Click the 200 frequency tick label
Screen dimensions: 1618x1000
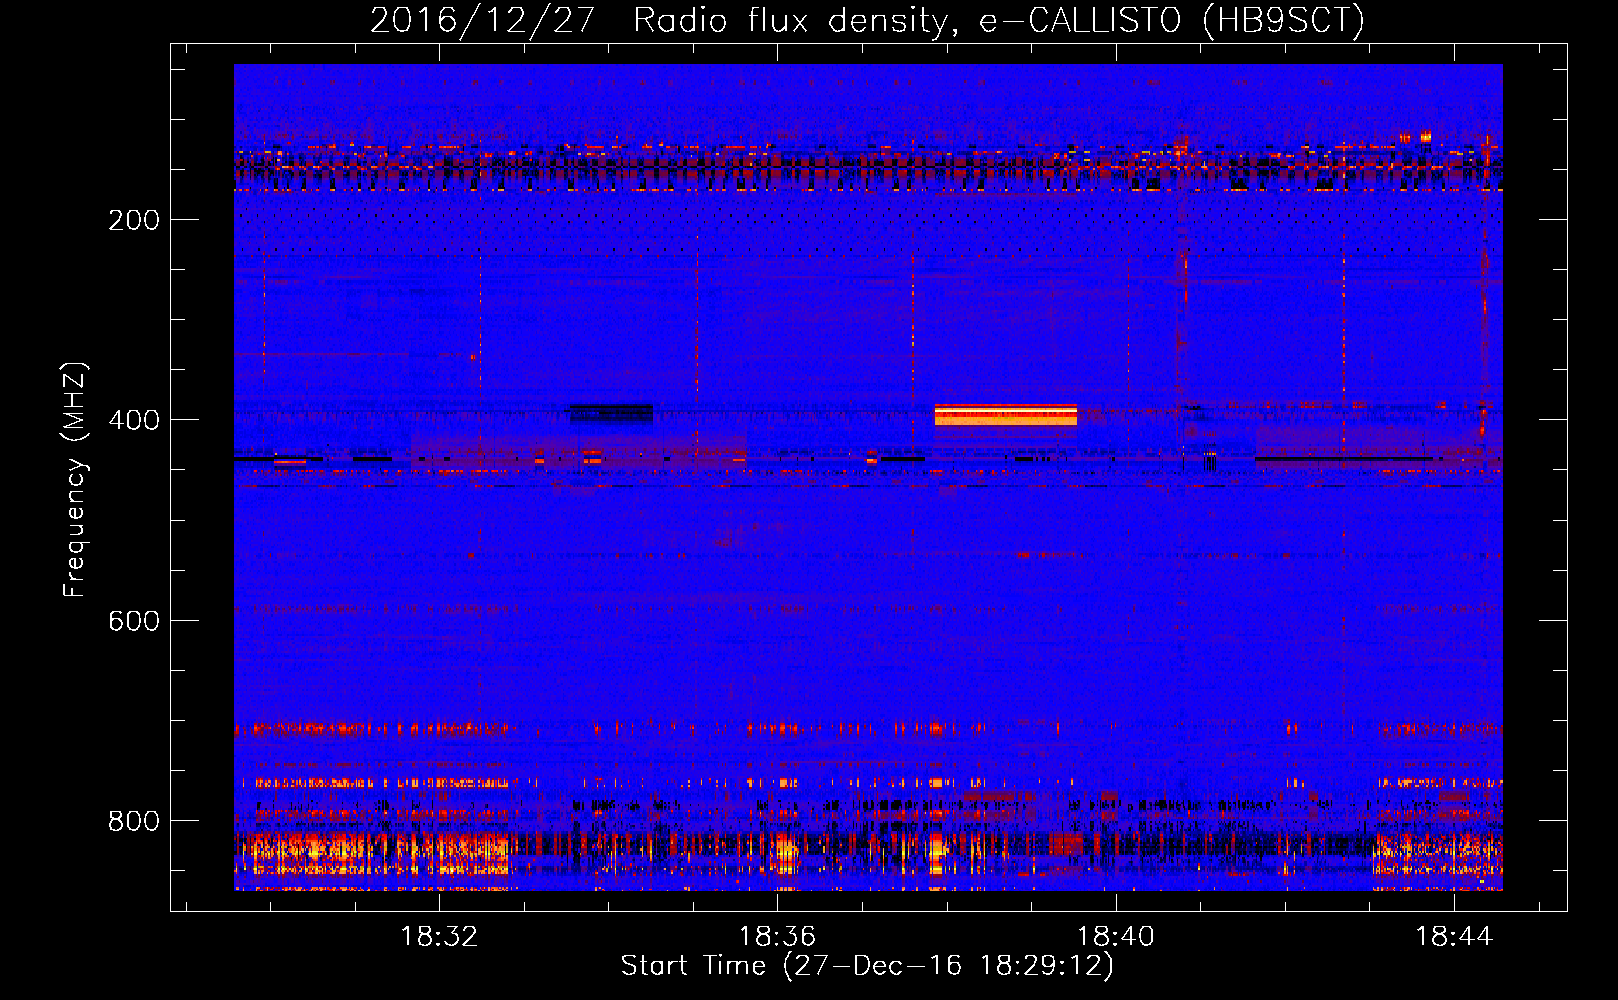(x=134, y=220)
